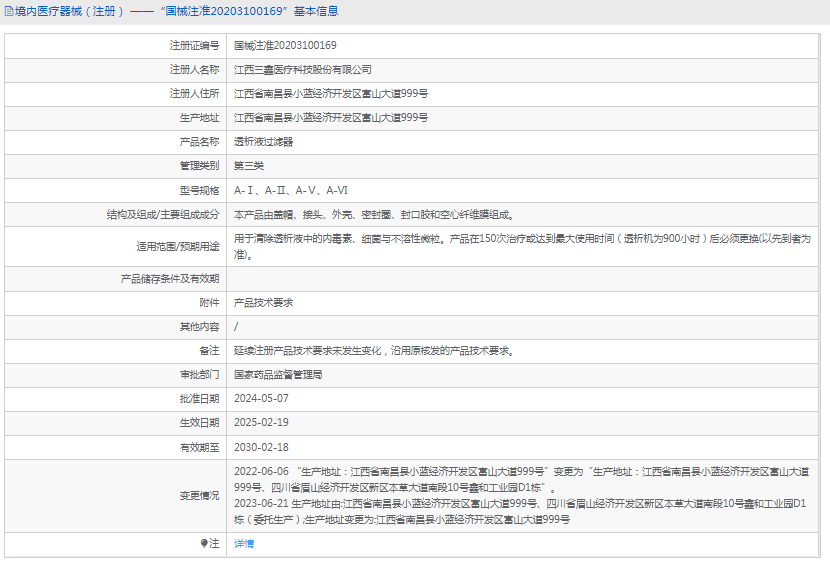Click the empty 产品储存条件及有效期 value cell
Image resolution: width=830 pixels, height=566 pixels.
coord(522,279)
